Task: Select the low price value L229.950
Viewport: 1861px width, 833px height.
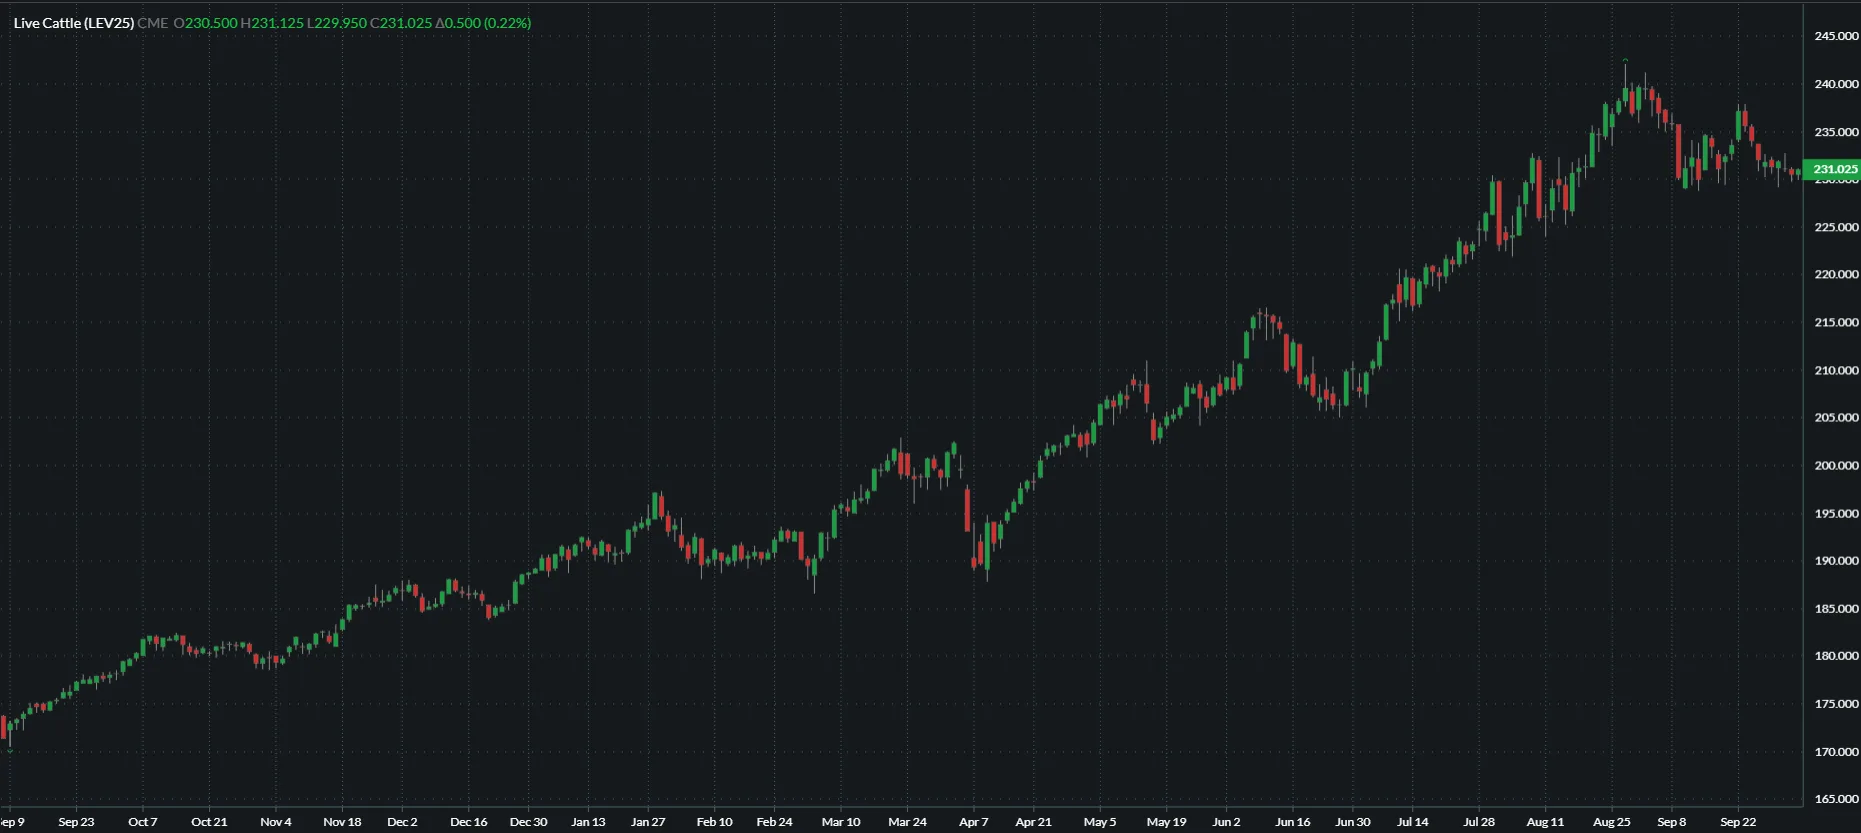Action: point(337,23)
